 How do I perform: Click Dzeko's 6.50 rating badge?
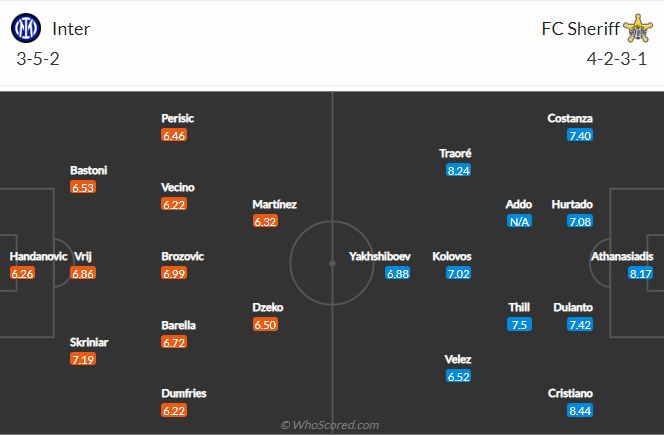point(265,324)
